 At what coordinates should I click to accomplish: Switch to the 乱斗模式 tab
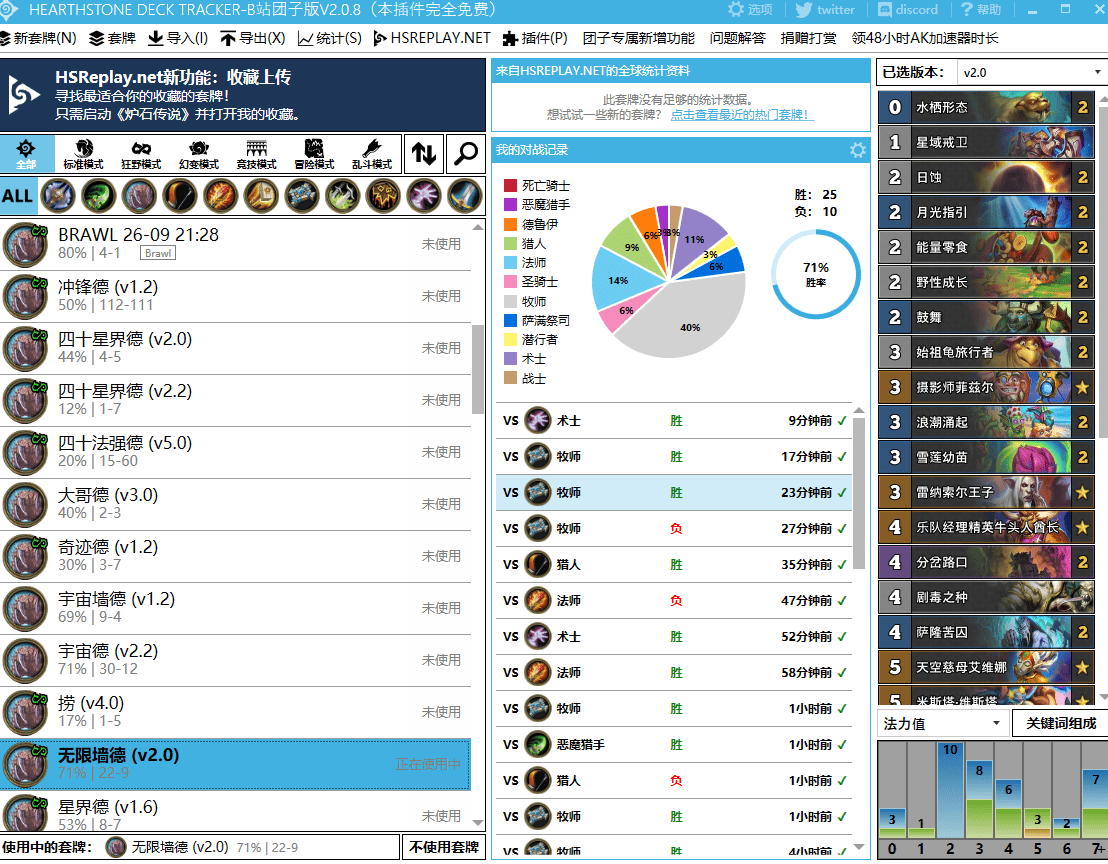click(372, 154)
